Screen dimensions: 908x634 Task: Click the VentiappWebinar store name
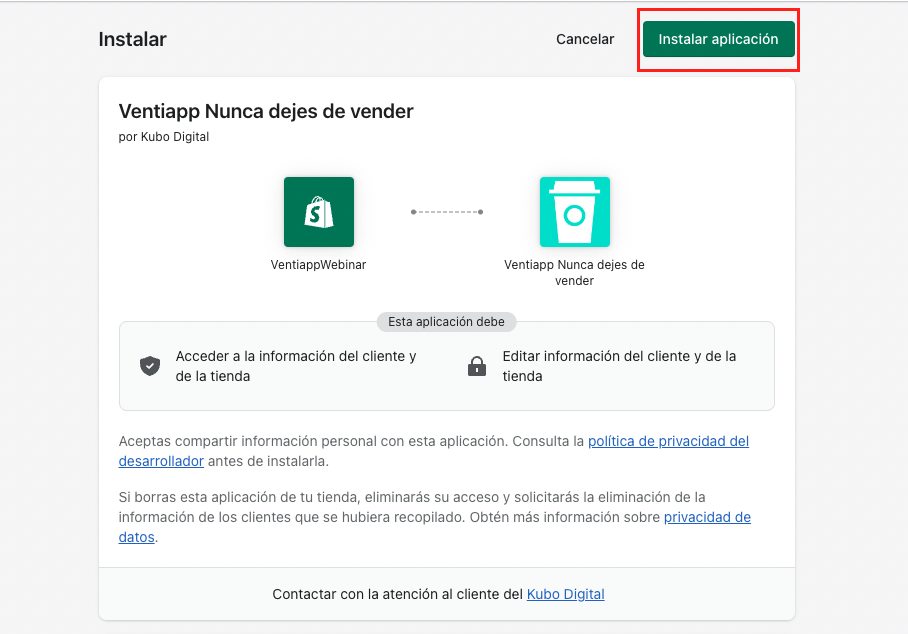click(x=318, y=265)
